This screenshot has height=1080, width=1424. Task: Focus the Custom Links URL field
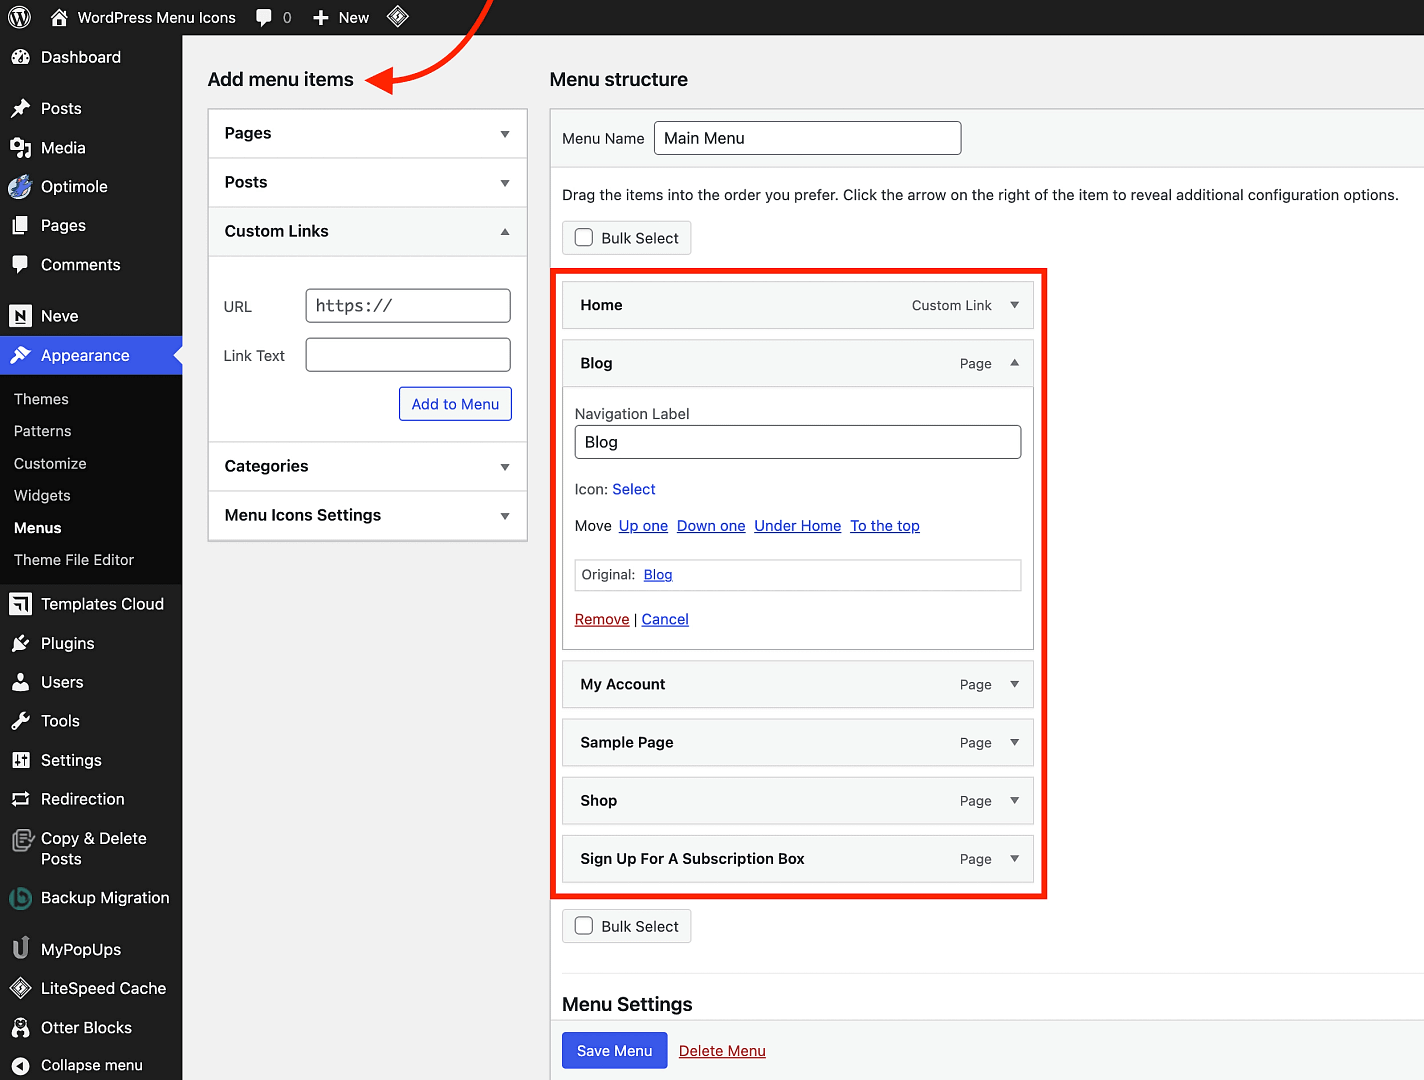tap(408, 306)
